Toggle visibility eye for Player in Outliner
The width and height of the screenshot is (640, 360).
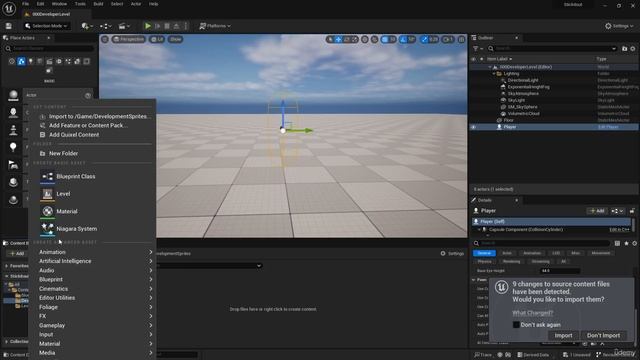[473, 127]
